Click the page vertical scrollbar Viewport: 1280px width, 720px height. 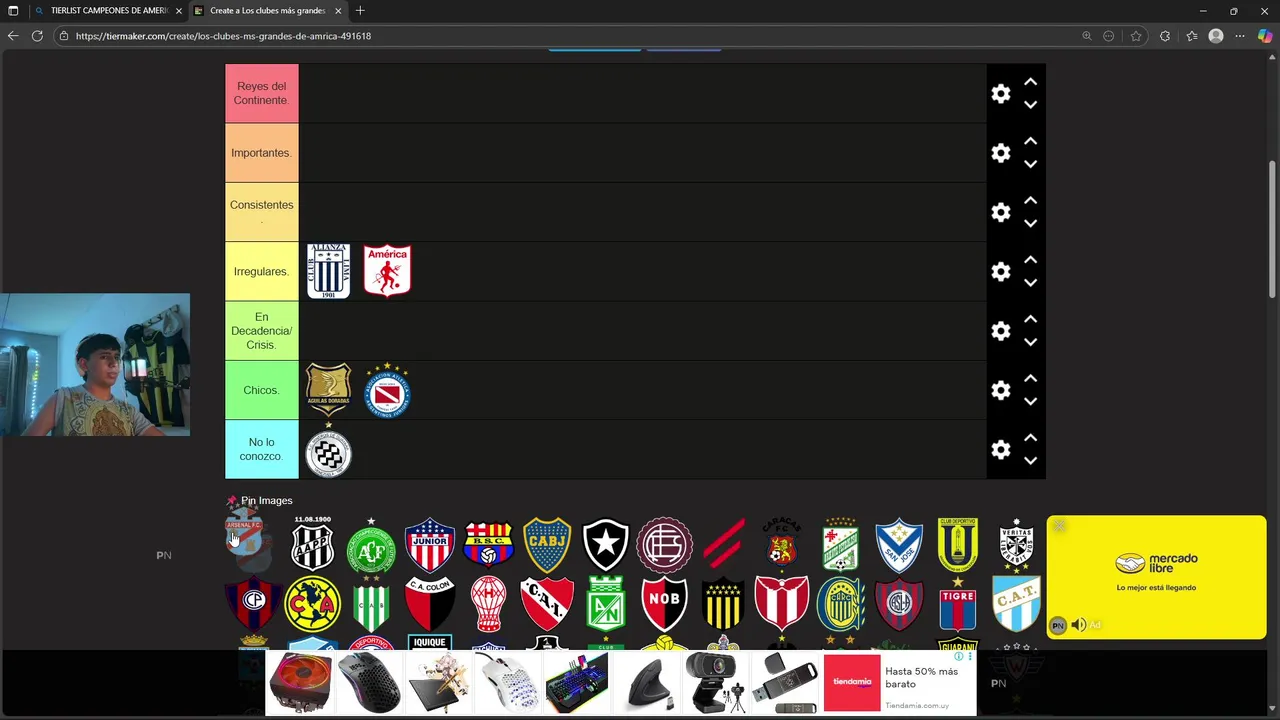[1273, 228]
